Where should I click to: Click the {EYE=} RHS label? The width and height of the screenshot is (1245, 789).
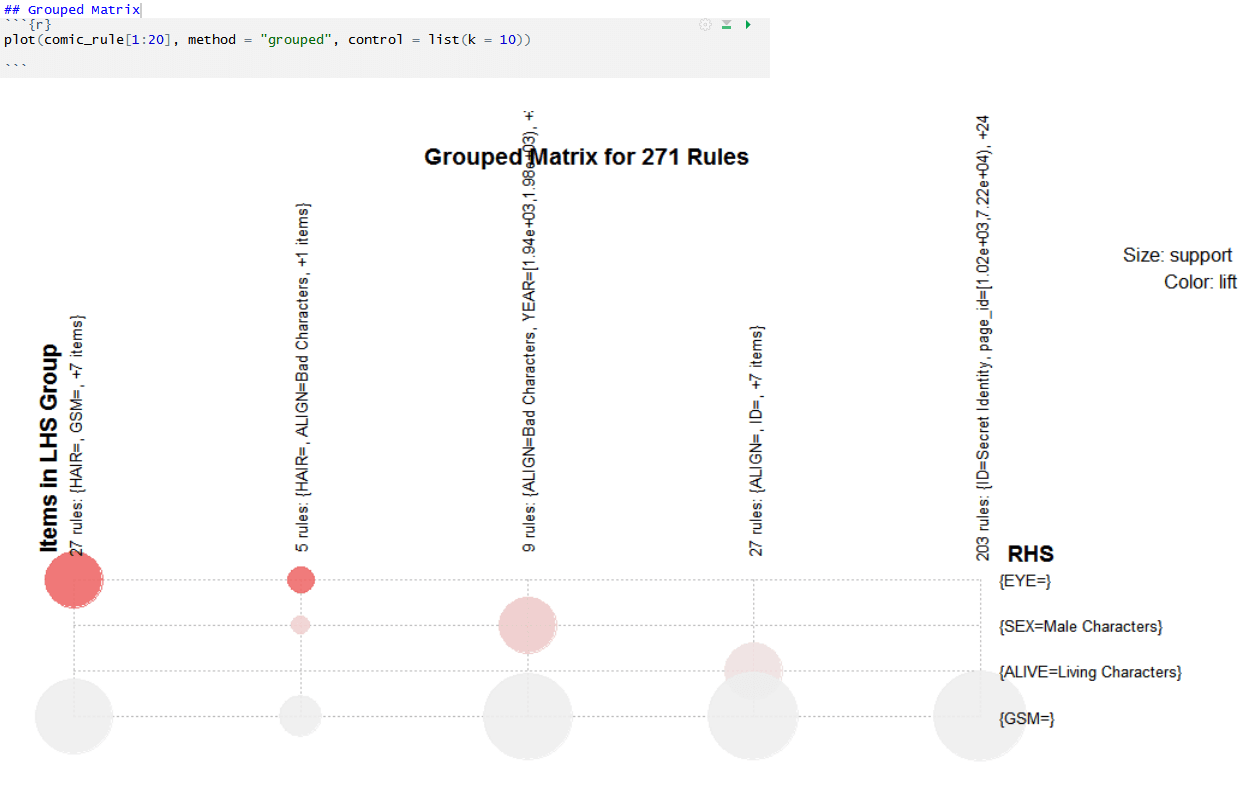pos(1025,580)
